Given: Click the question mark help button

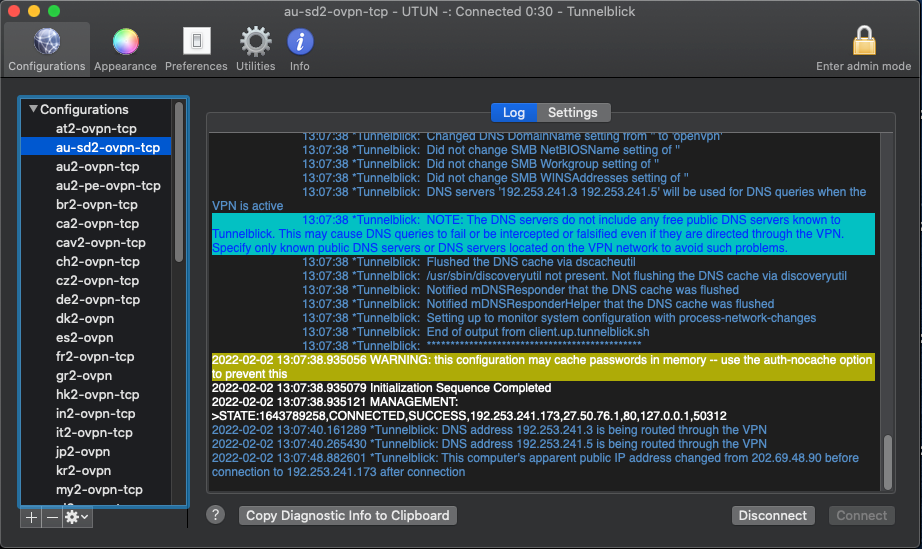Looking at the screenshot, I should pos(216,515).
